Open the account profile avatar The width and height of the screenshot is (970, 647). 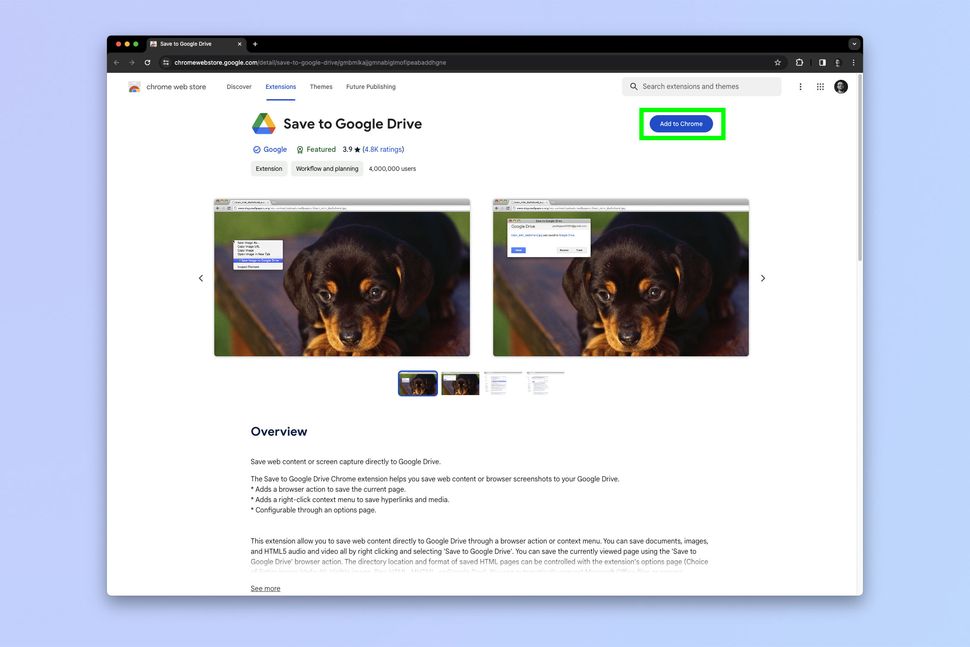(841, 86)
